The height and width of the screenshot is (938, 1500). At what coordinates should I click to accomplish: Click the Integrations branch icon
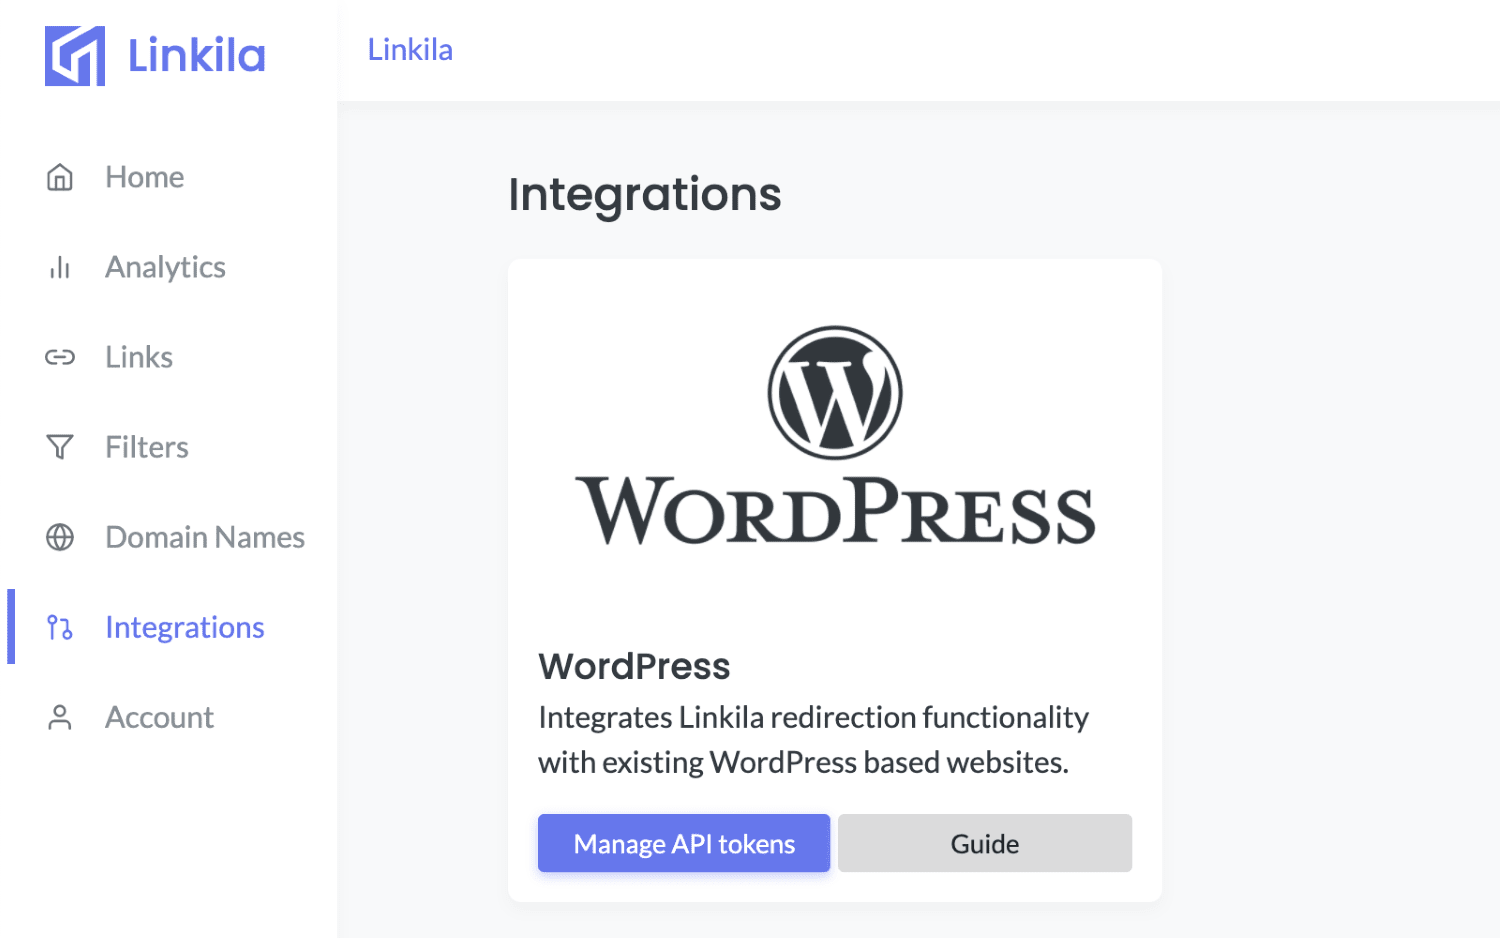point(60,627)
